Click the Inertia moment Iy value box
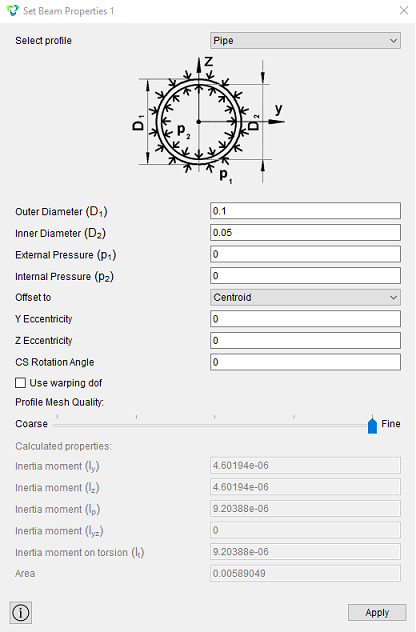 [x=305, y=466]
